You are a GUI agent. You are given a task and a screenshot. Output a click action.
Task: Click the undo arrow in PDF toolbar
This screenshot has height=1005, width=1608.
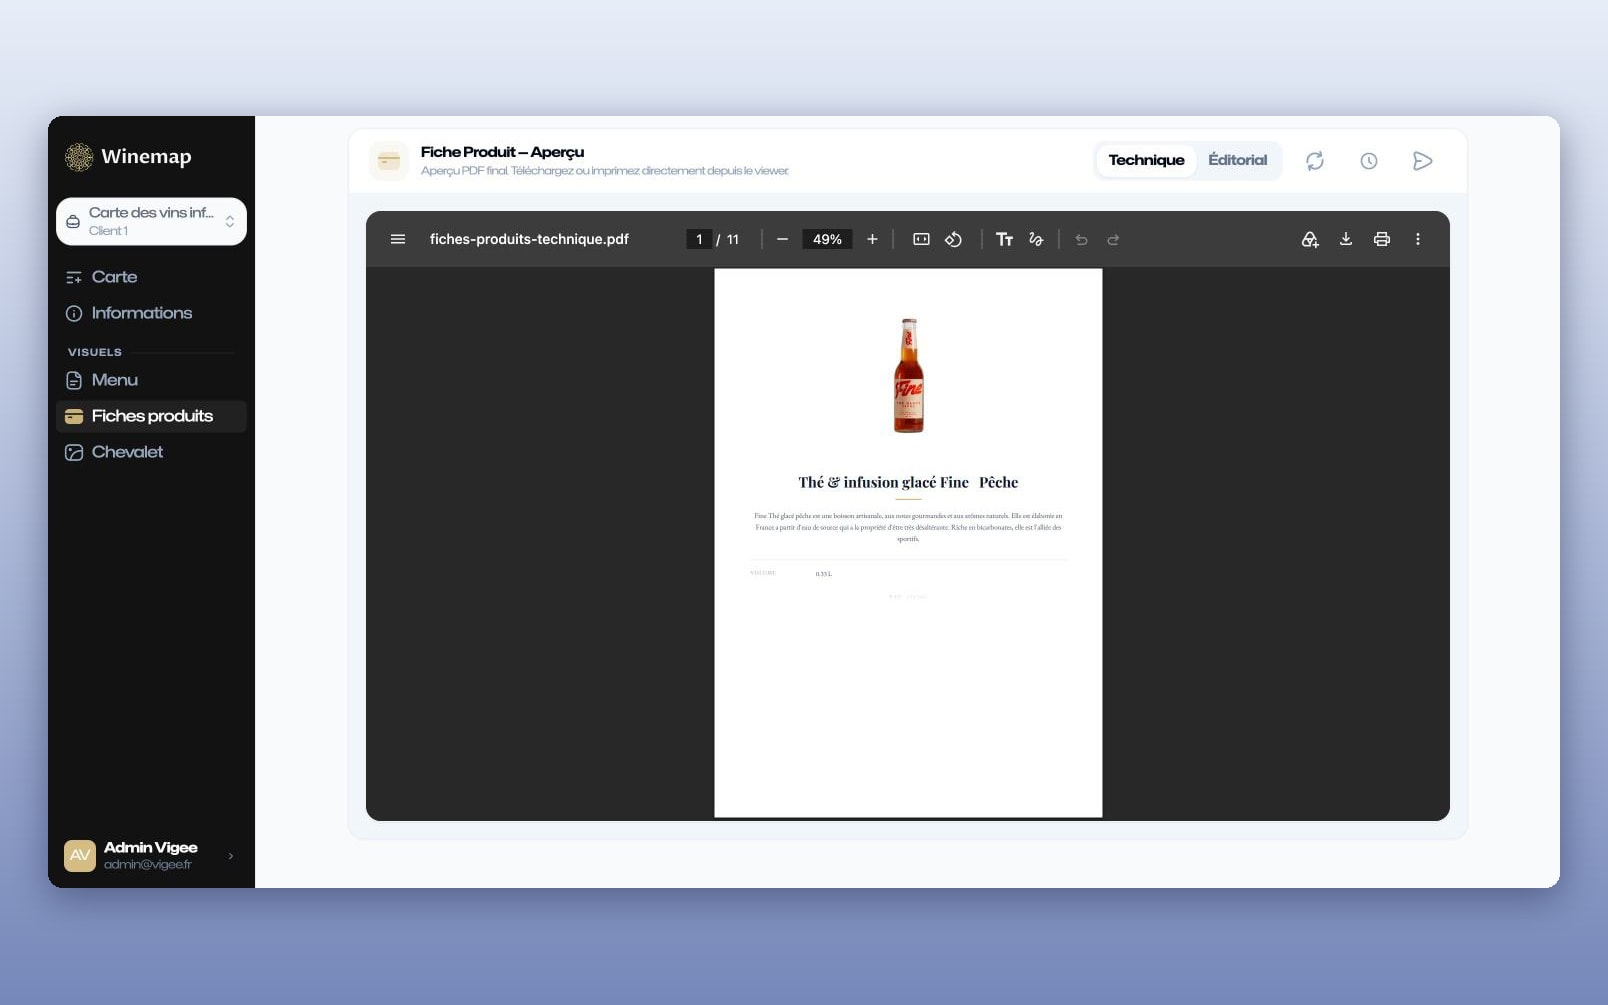tap(1081, 239)
